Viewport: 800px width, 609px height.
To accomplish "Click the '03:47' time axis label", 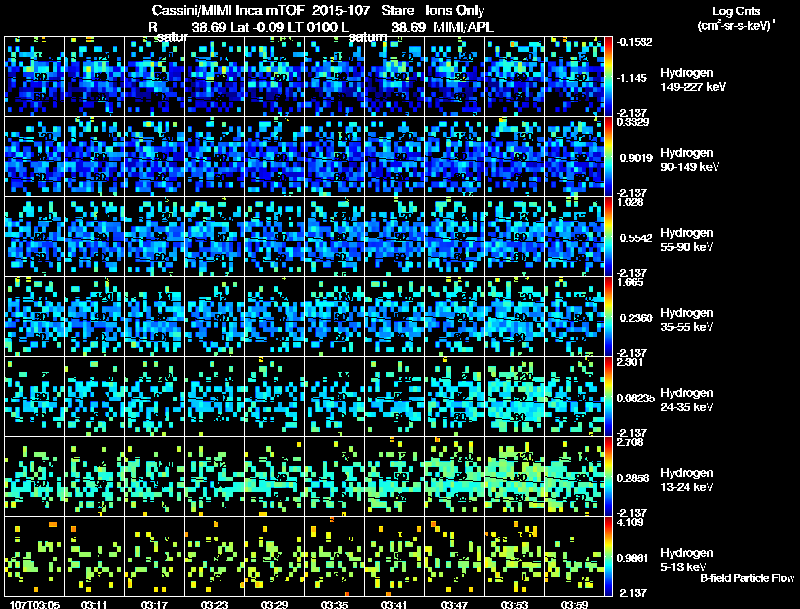I will 454,605.
